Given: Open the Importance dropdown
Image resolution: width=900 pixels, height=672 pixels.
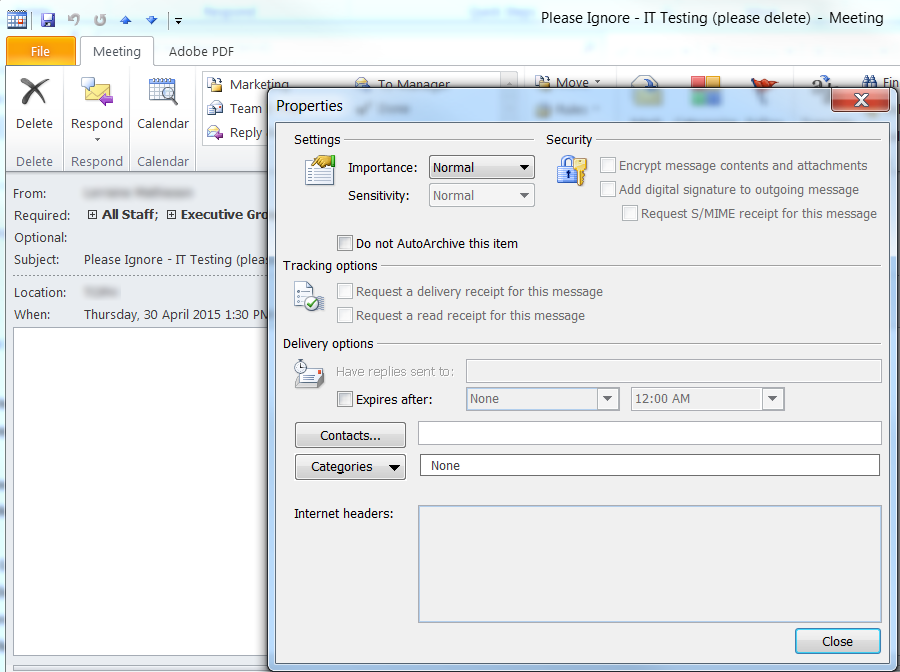Looking at the screenshot, I should 482,168.
